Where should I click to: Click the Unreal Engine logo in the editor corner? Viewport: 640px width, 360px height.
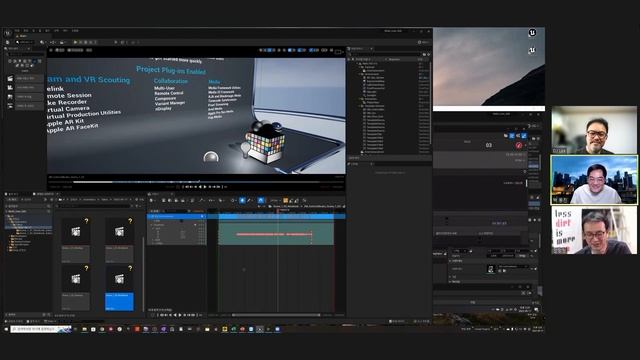click(8, 33)
